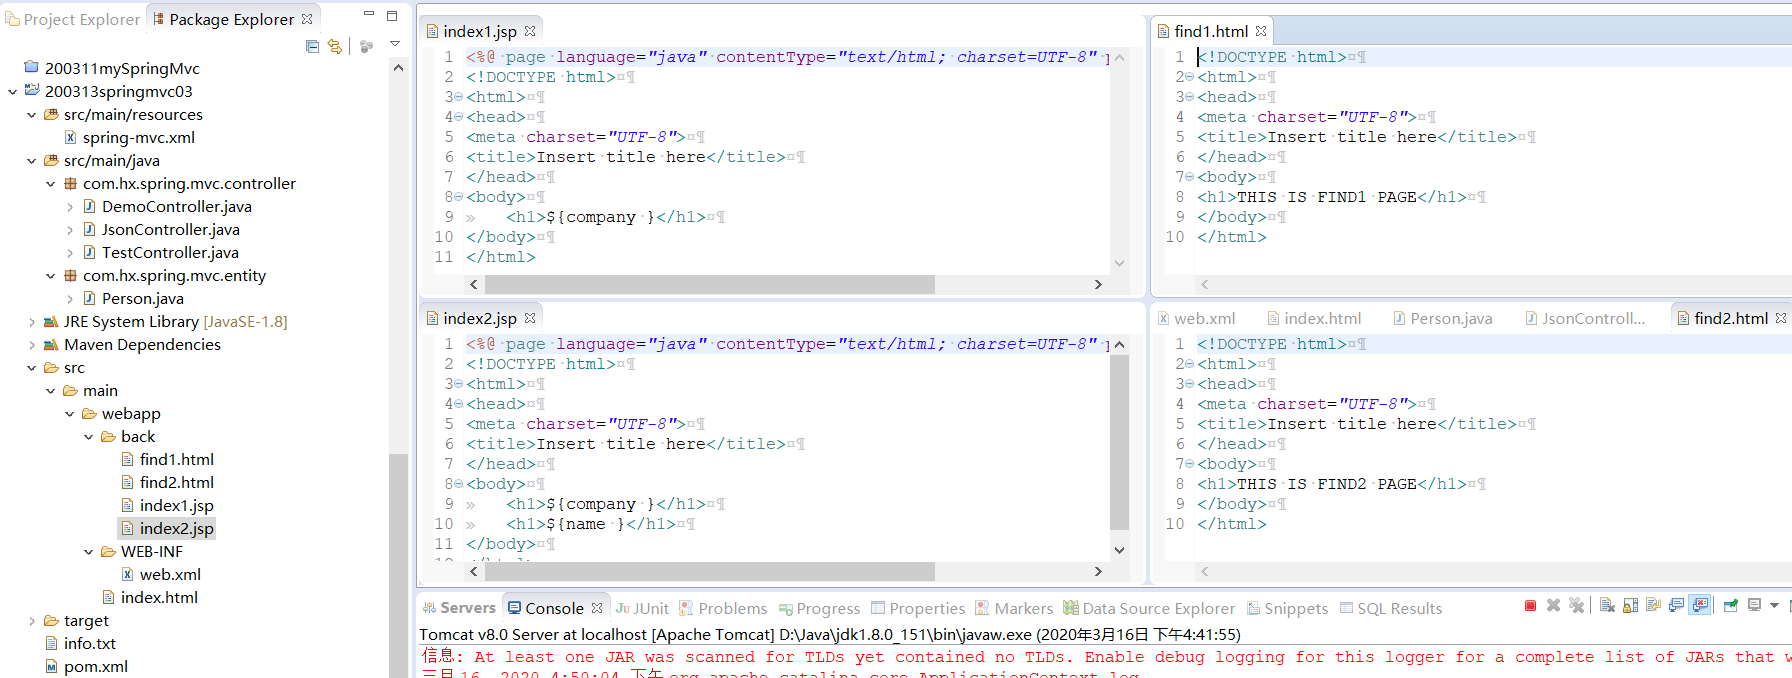The width and height of the screenshot is (1792, 678).
Task: Close the find1.html editor tab
Action: tap(1261, 31)
